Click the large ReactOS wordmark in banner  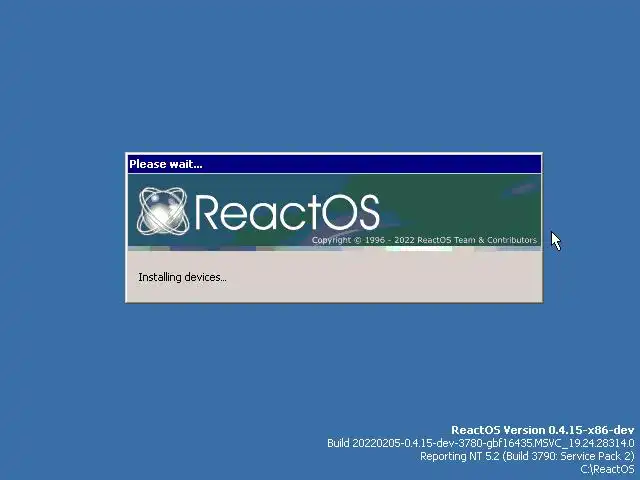288,212
